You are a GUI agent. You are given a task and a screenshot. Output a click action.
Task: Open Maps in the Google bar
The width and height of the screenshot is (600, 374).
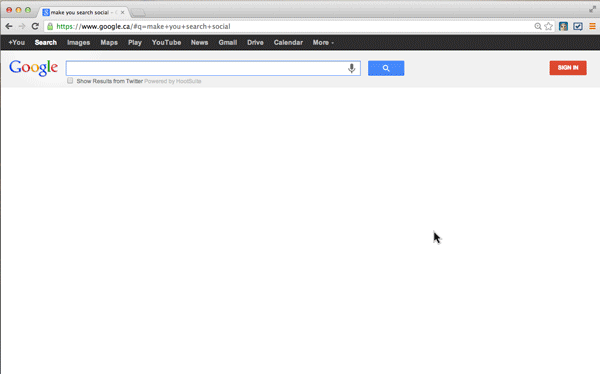coord(109,42)
